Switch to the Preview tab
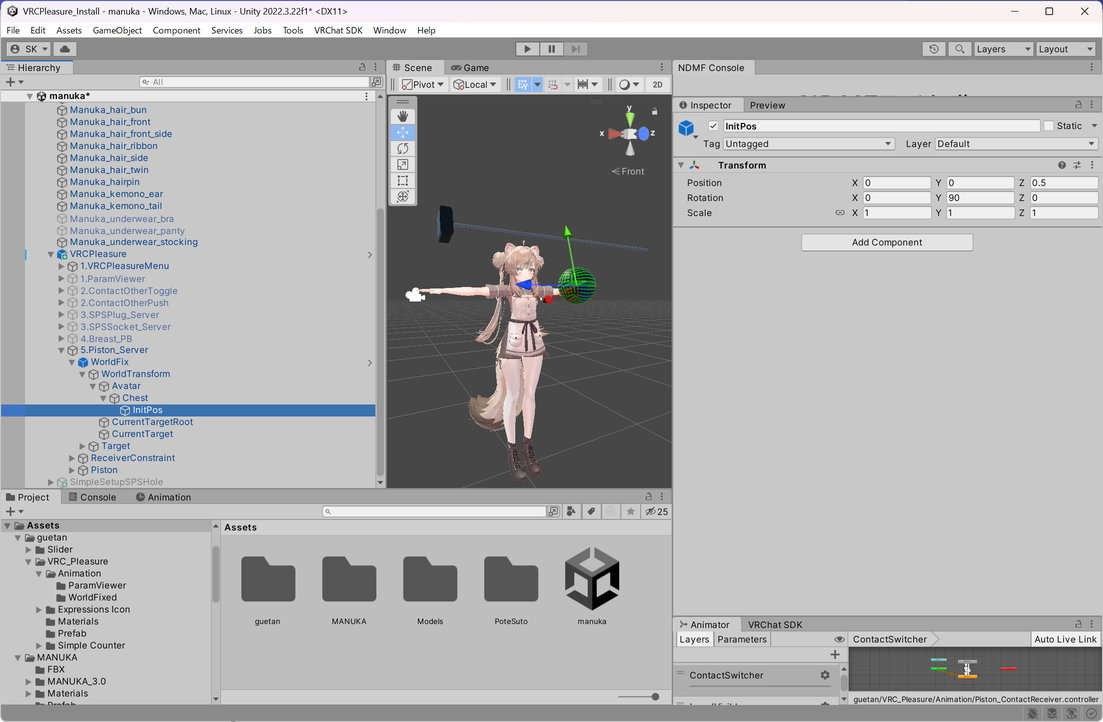The width and height of the screenshot is (1103, 722). pyautogui.click(x=767, y=105)
